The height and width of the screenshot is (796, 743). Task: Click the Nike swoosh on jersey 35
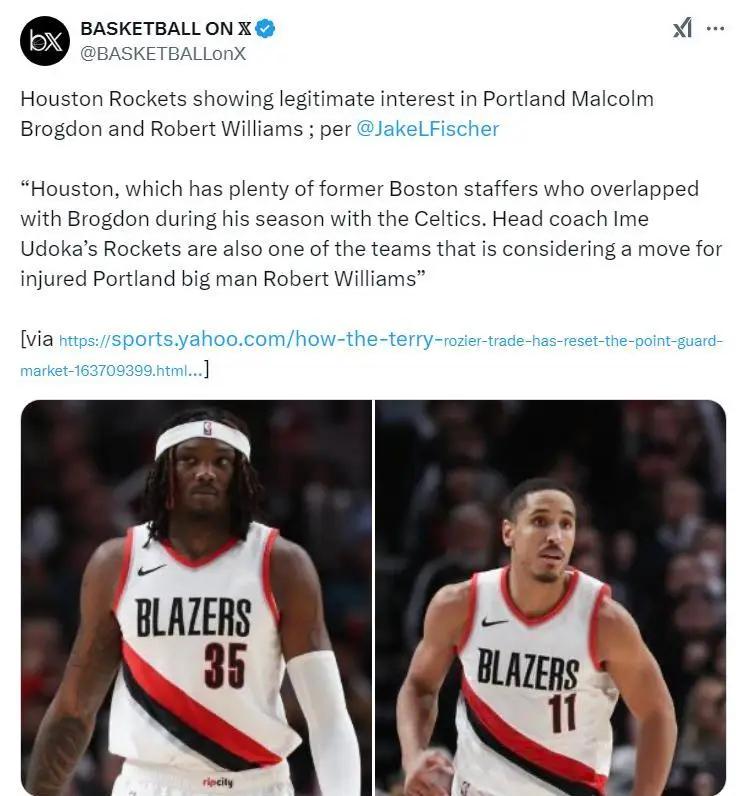[151, 570]
